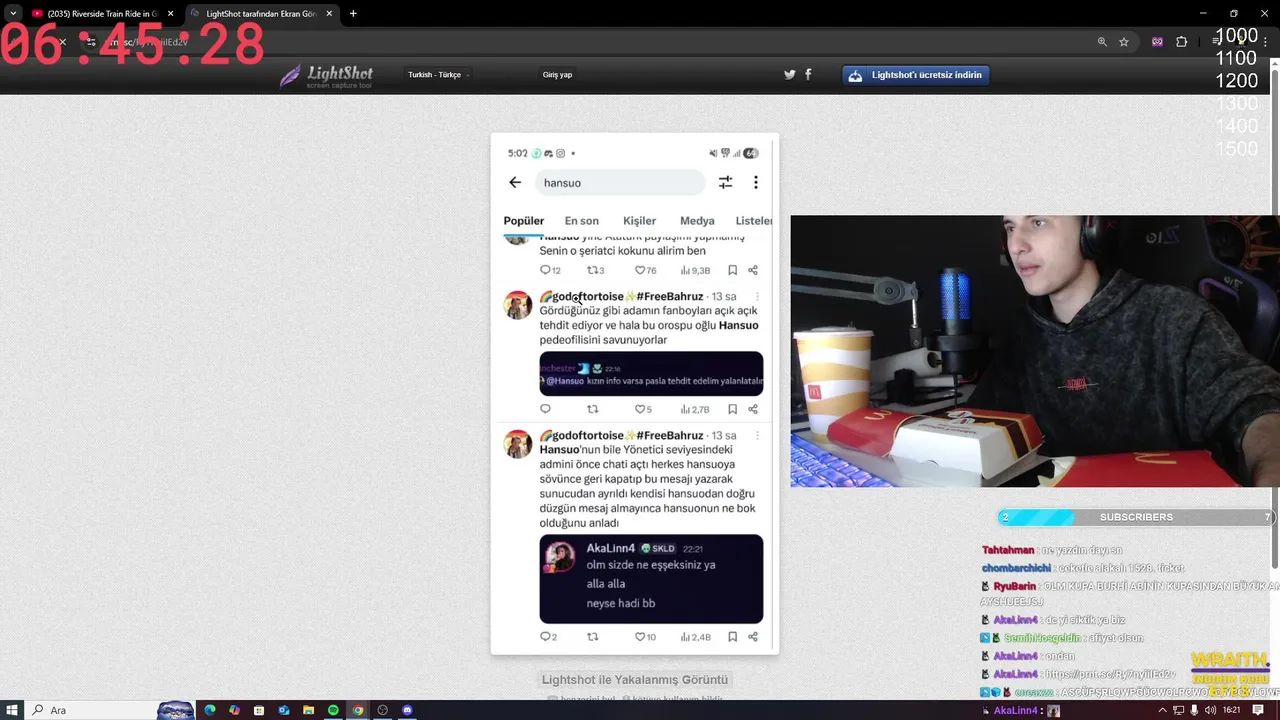Like the tweet showing 76 likes
1280x720 pixels.
[640, 270]
